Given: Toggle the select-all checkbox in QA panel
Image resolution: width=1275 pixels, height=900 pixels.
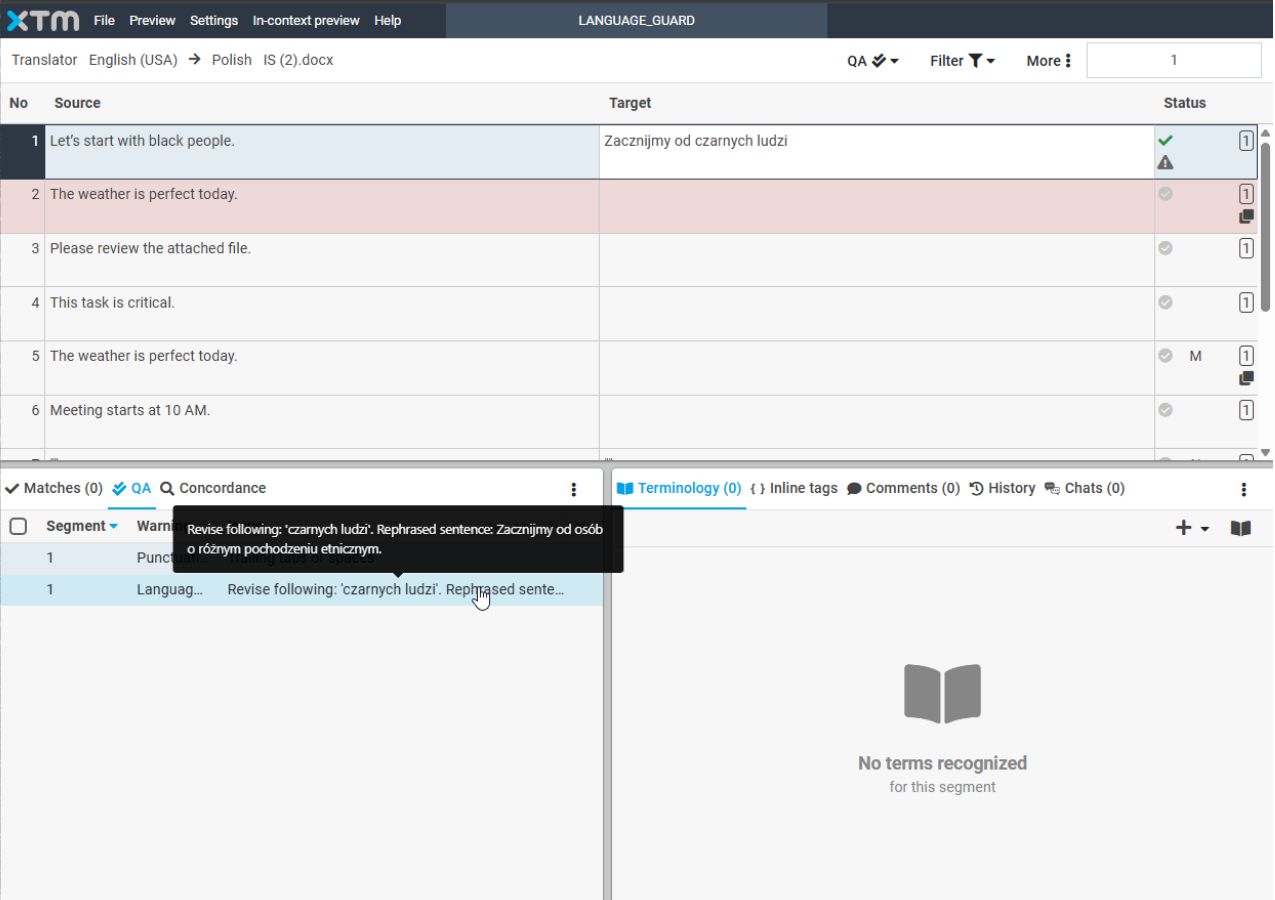Looking at the screenshot, I should tap(18, 526).
